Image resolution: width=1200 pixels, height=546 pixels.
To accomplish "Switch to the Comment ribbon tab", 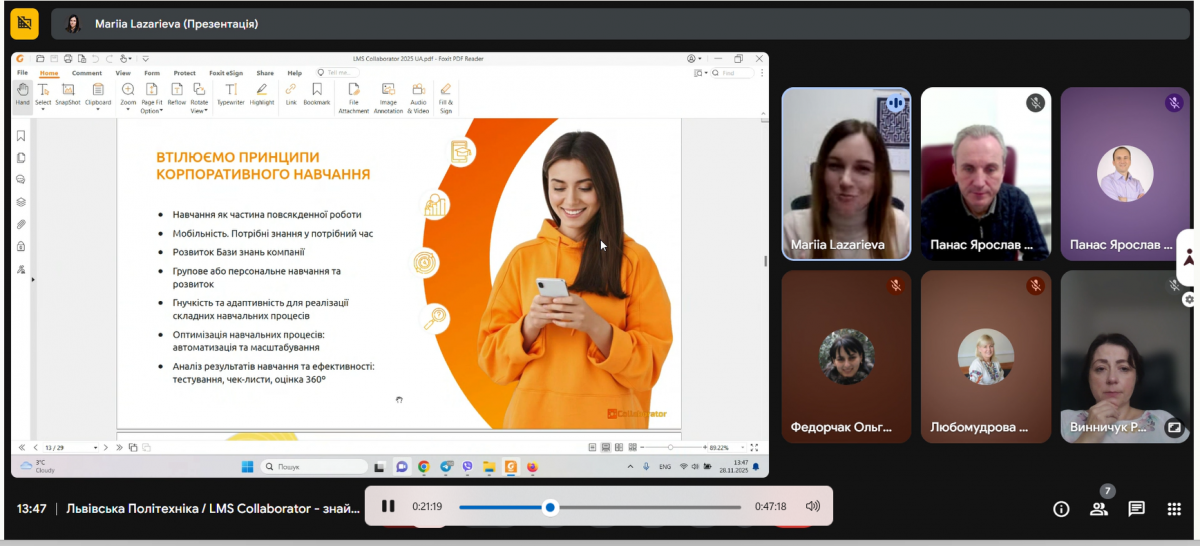I will click(87, 73).
